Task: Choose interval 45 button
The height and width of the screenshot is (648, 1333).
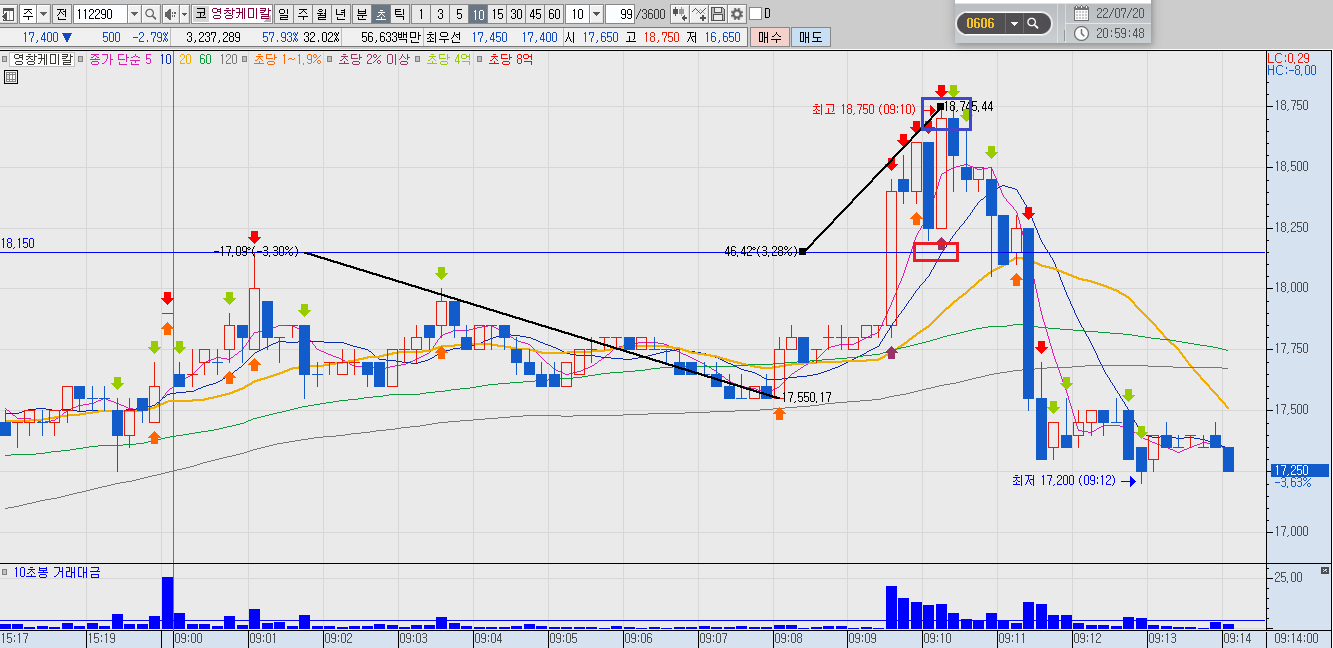Action: click(535, 14)
